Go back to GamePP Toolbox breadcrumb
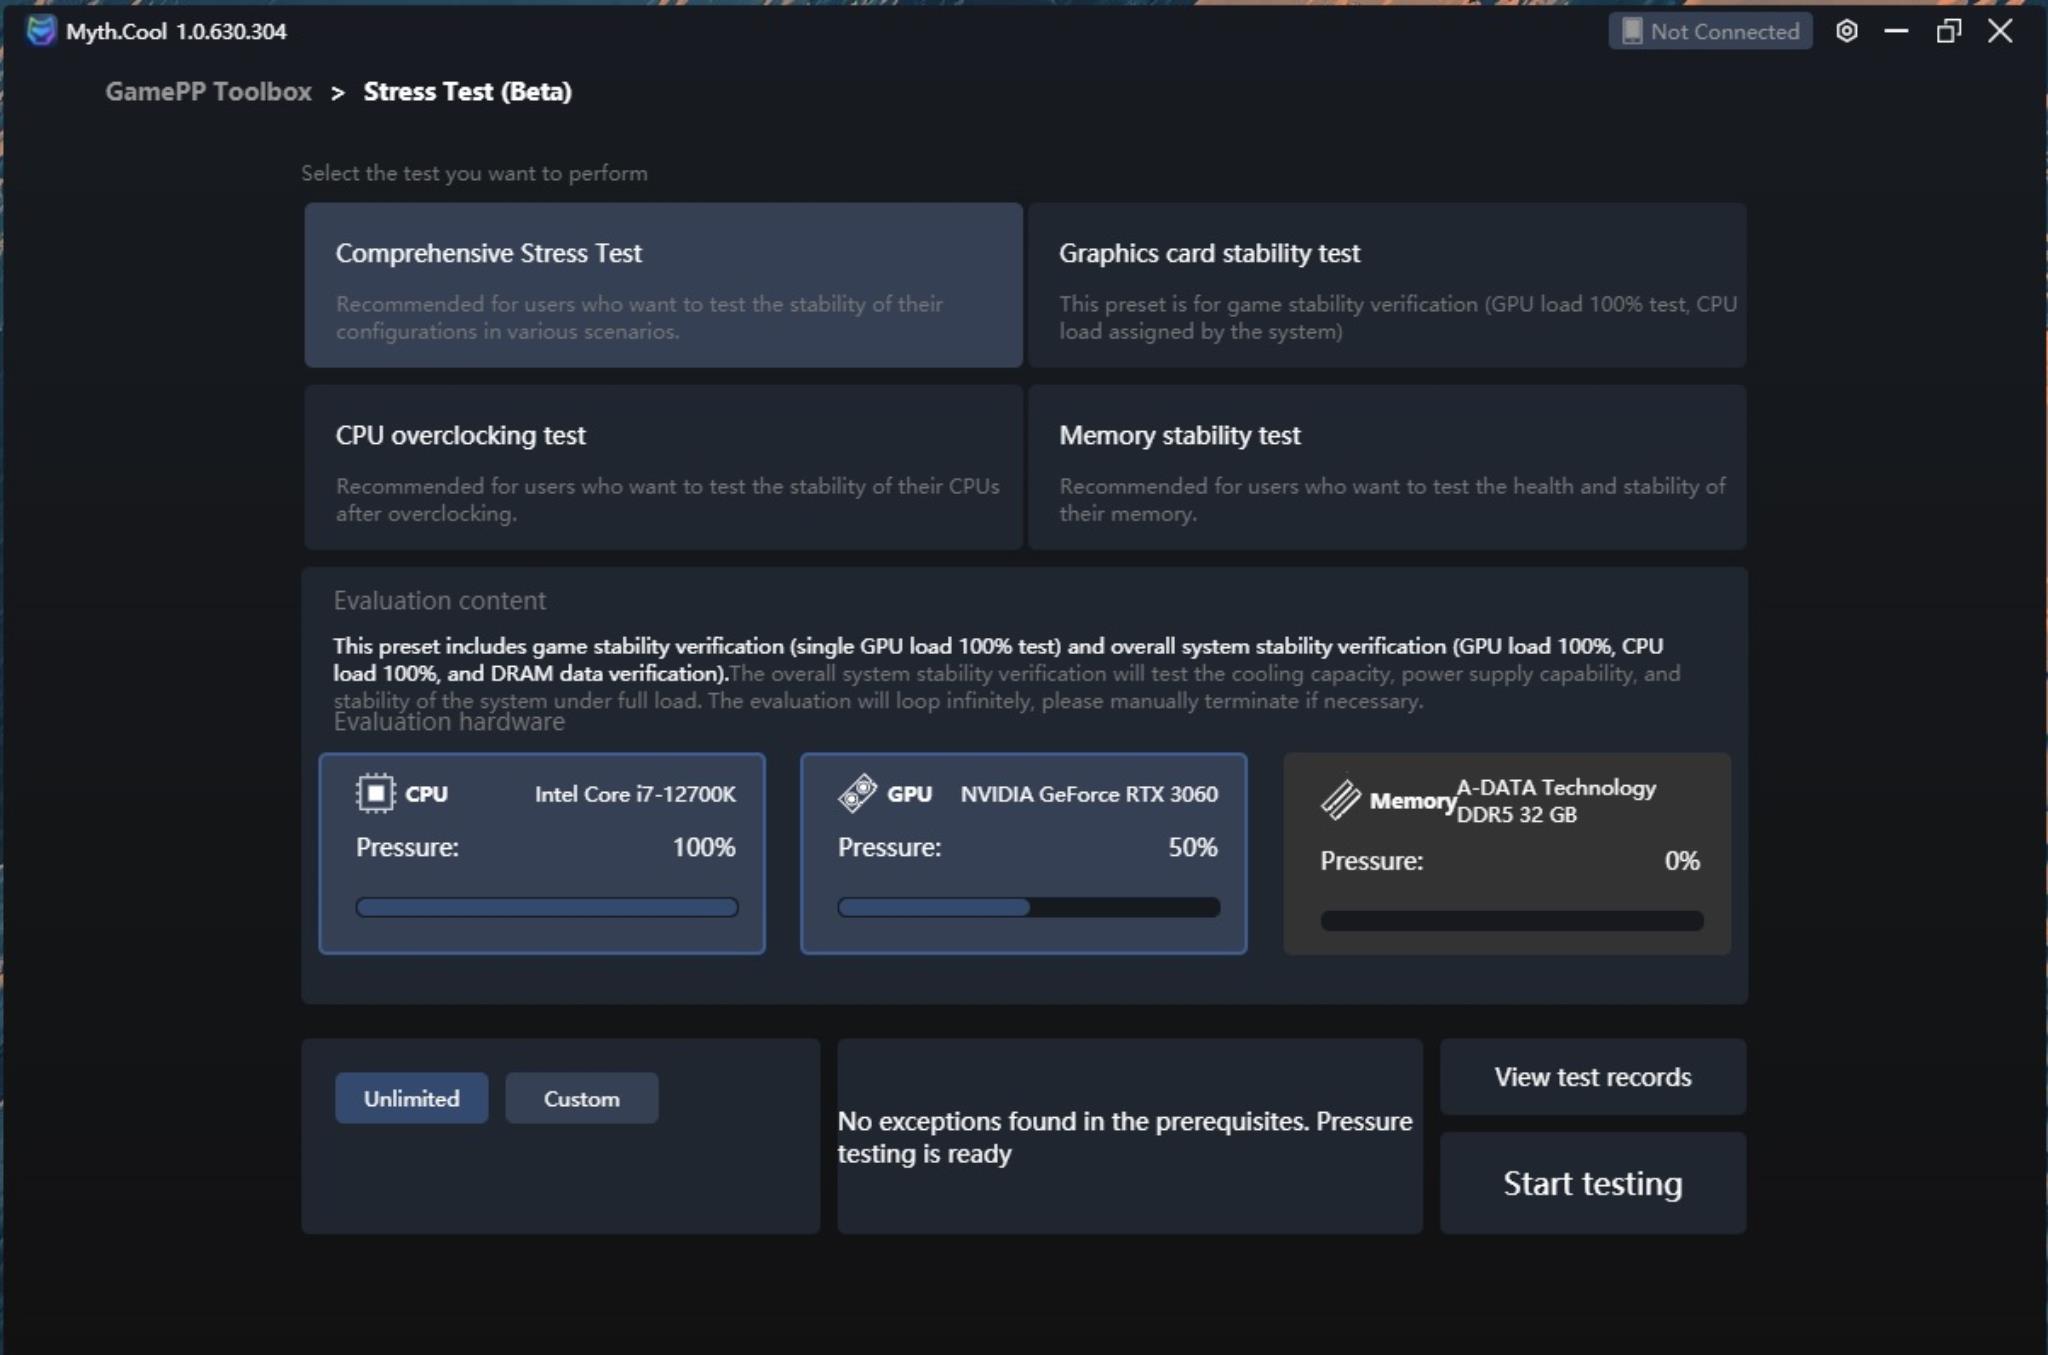The width and height of the screenshot is (2048, 1355). (208, 91)
